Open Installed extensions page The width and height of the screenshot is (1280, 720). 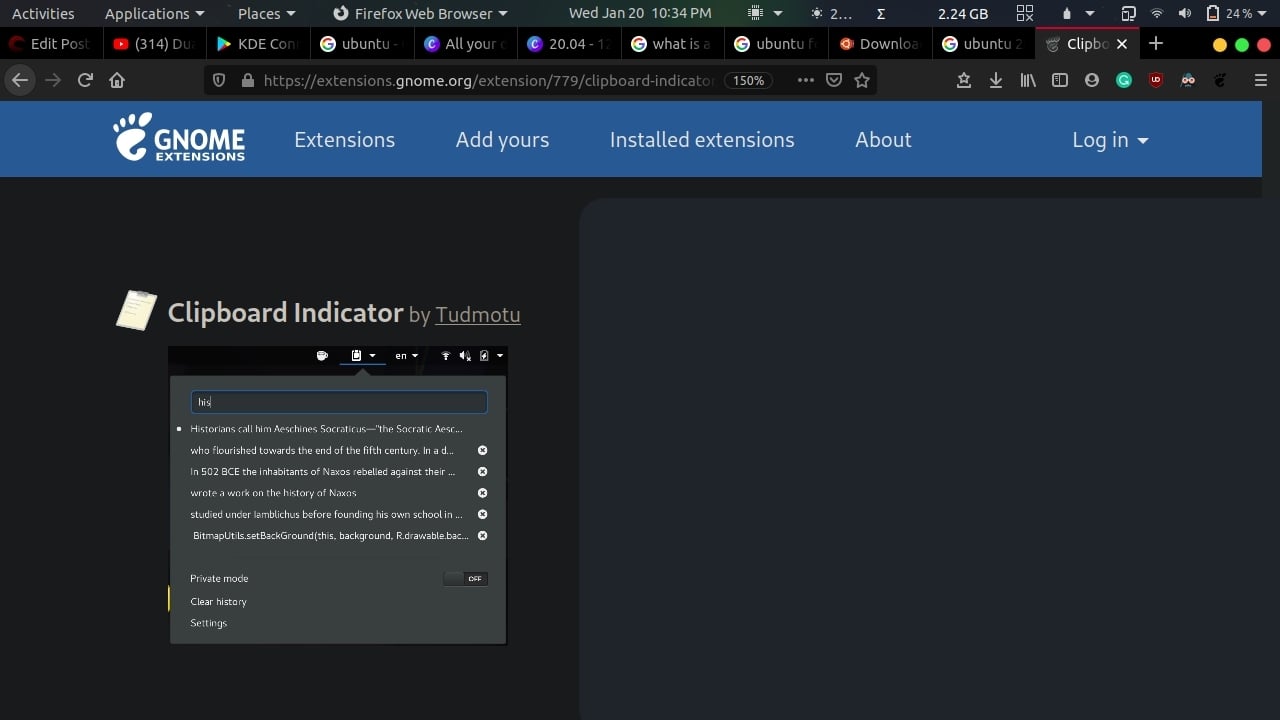[x=702, y=140]
